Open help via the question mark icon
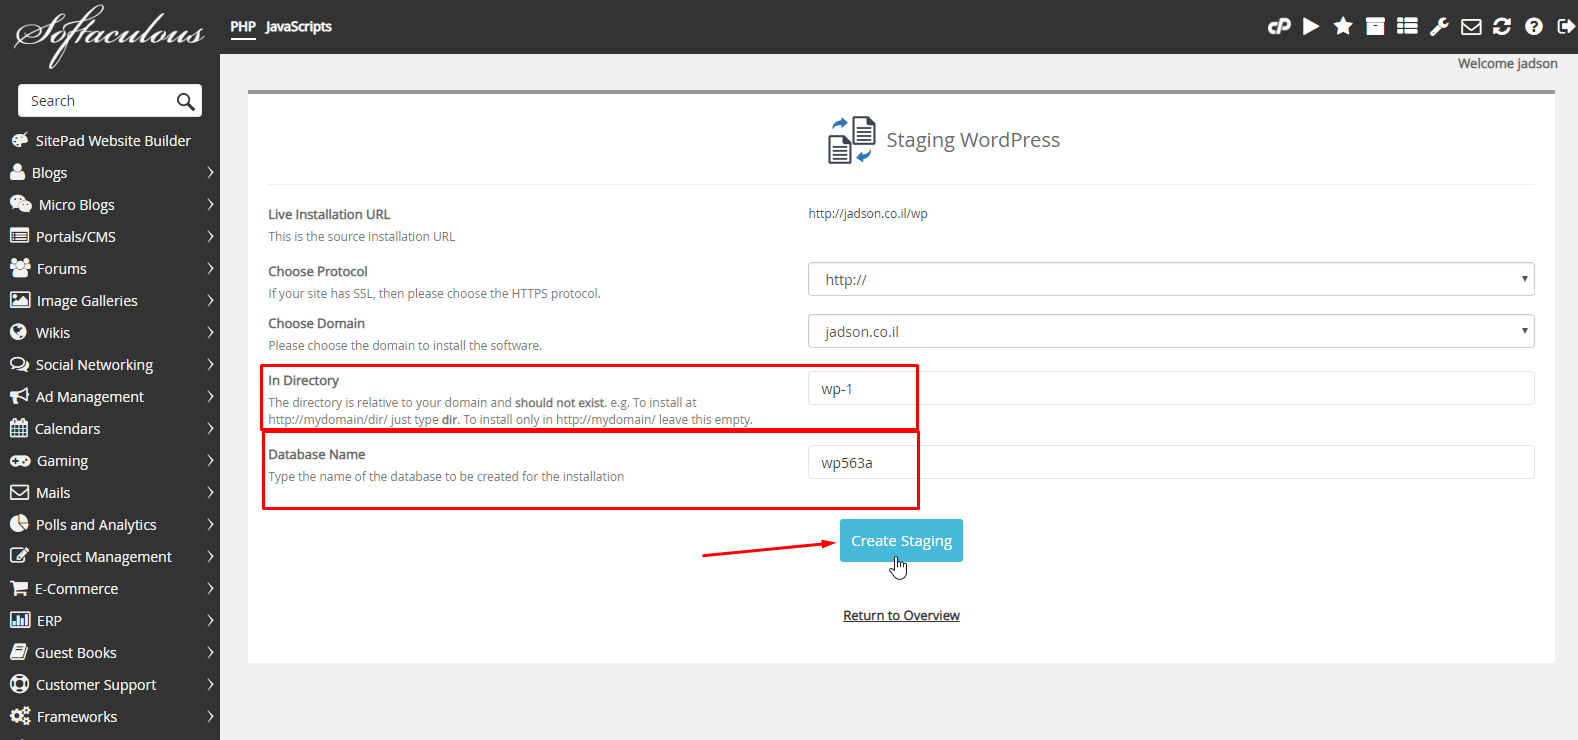The height and width of the screenshot is (740, 1578). pos(1534,26)
